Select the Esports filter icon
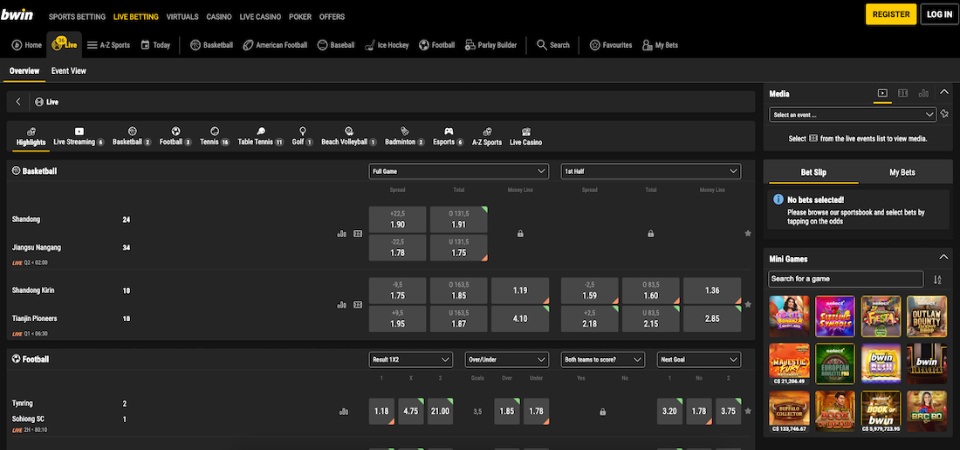The height and width of the screenshot is (450, 960). tap(449, 131)
